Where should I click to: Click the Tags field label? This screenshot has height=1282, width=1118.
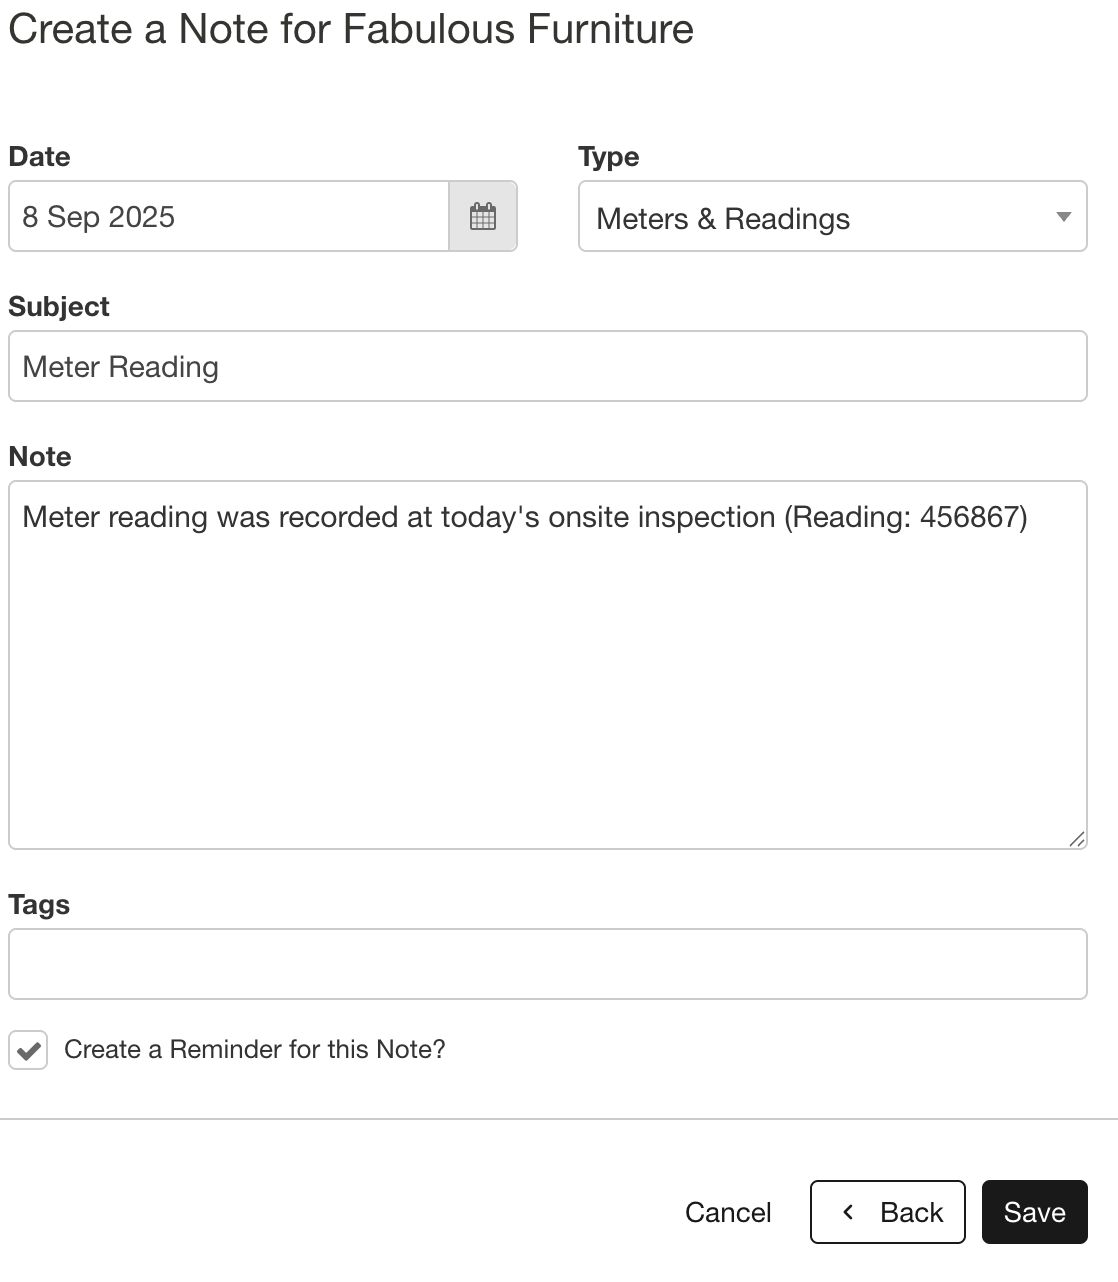click(x=39, y=905)
